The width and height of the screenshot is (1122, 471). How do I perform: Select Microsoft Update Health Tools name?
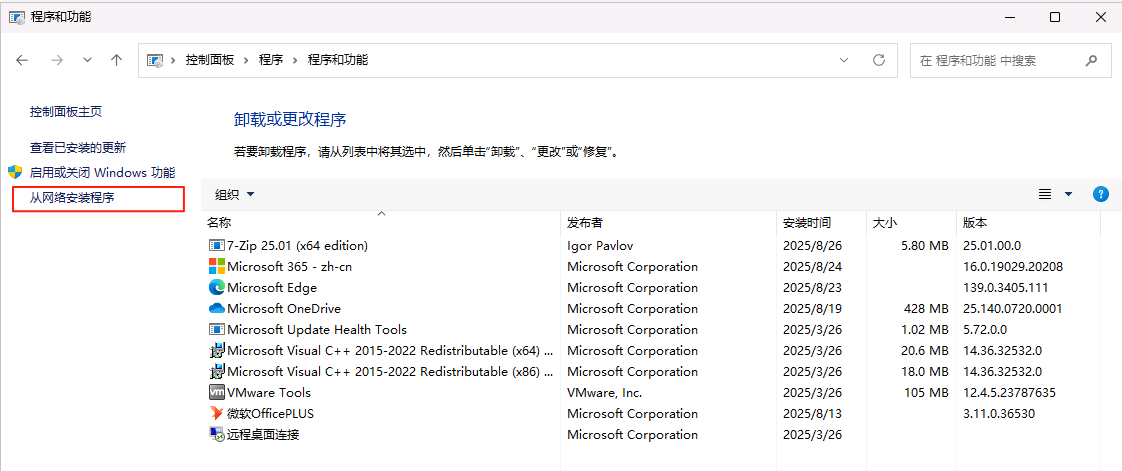pyautogui.click(x=317, y=330)
